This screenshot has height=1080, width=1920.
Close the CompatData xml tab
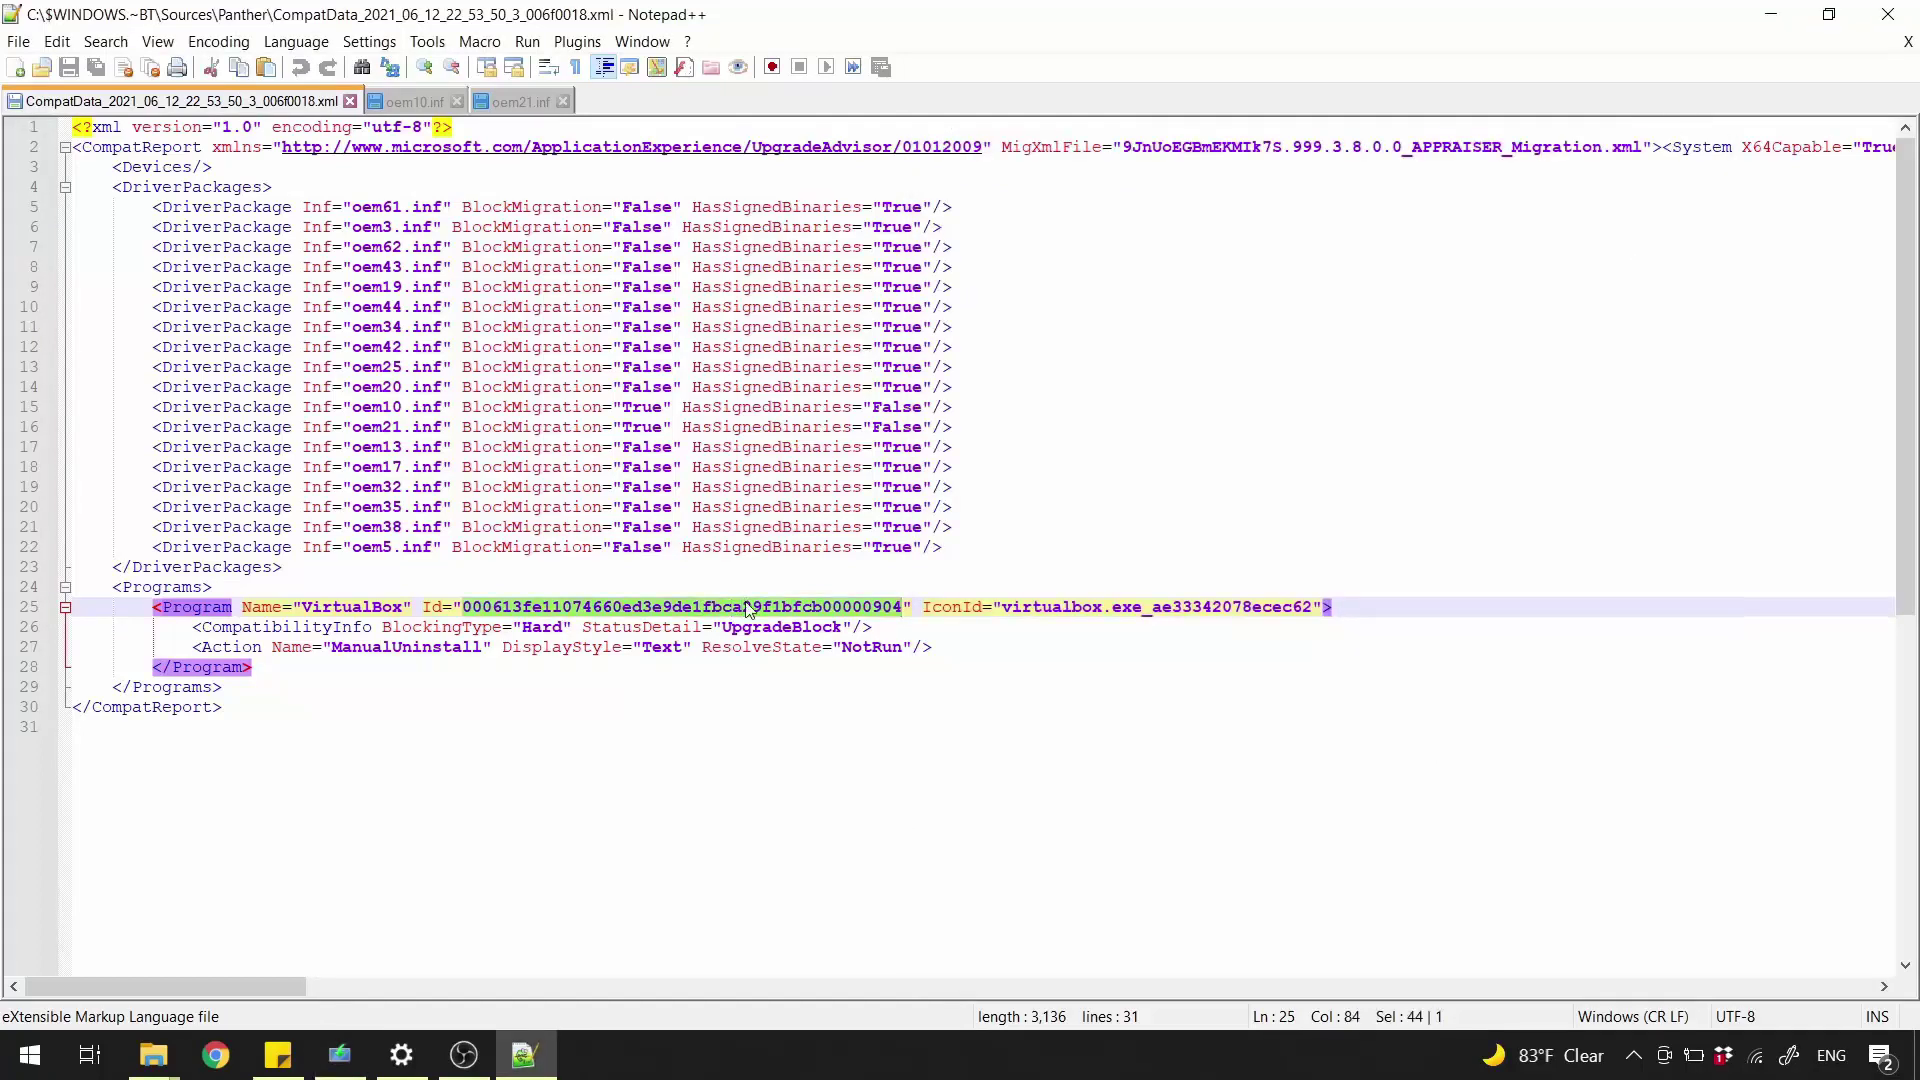point(350,101)
